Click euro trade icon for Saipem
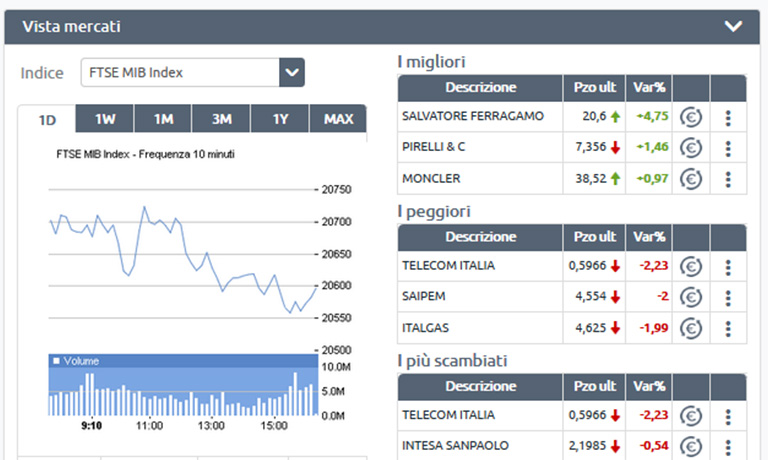The image size is (768, 460). coord(691,297)
